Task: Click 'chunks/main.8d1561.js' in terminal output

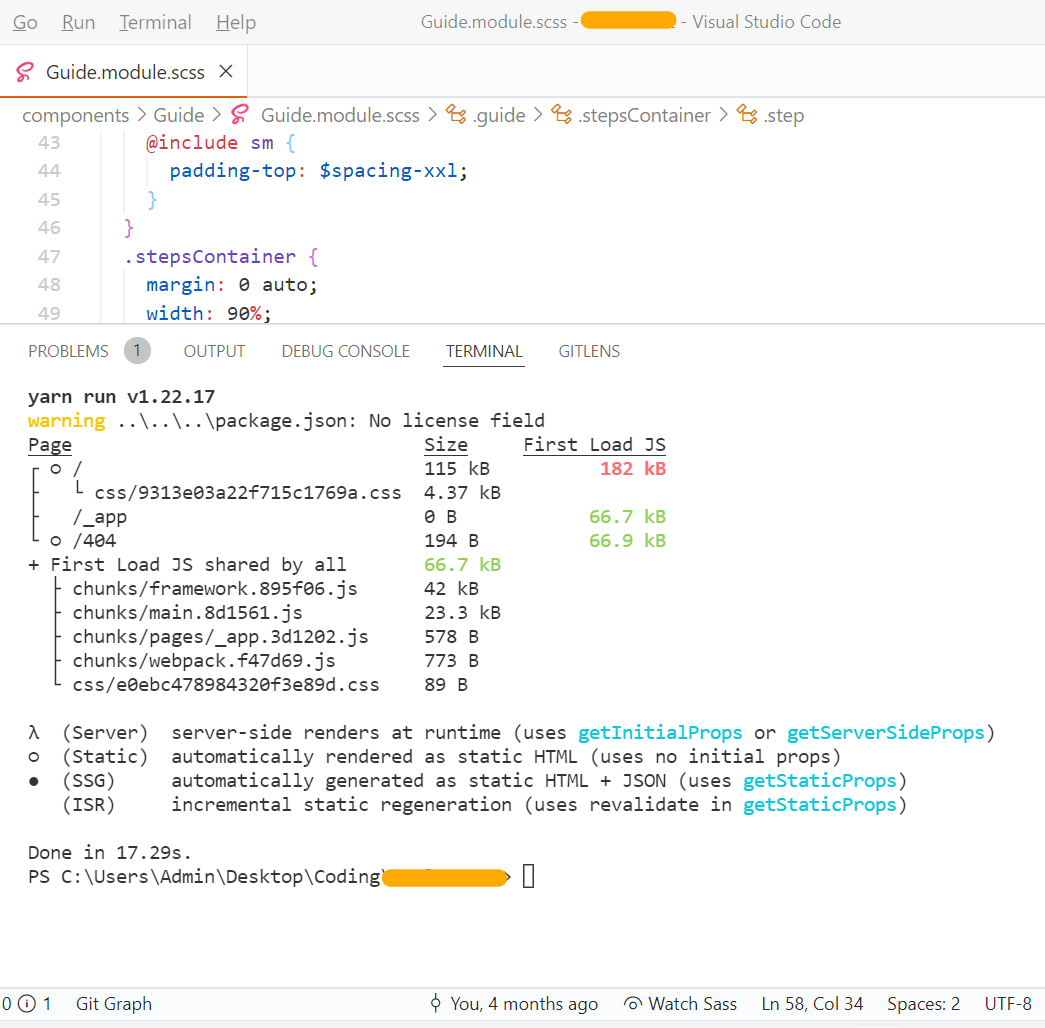Action: [187, 613]
